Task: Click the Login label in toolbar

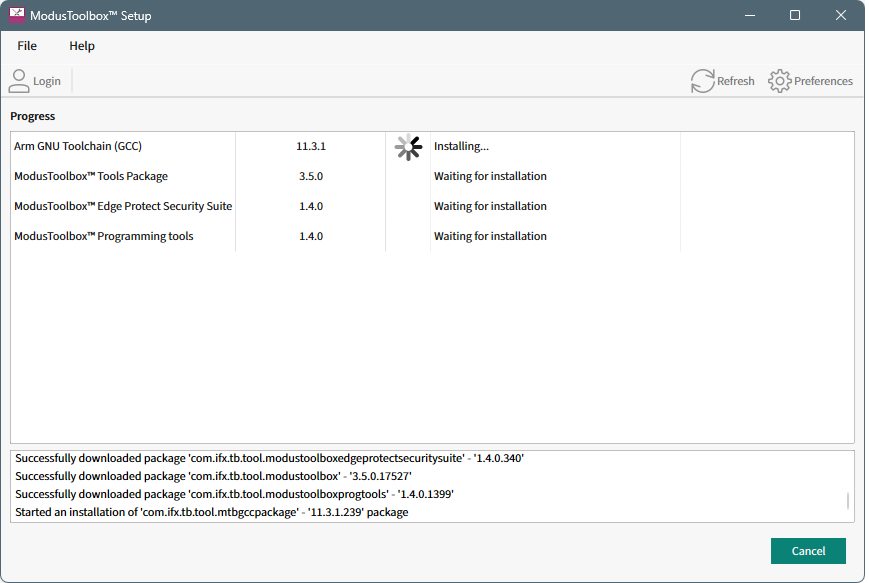Action: (x=47, y=81)
